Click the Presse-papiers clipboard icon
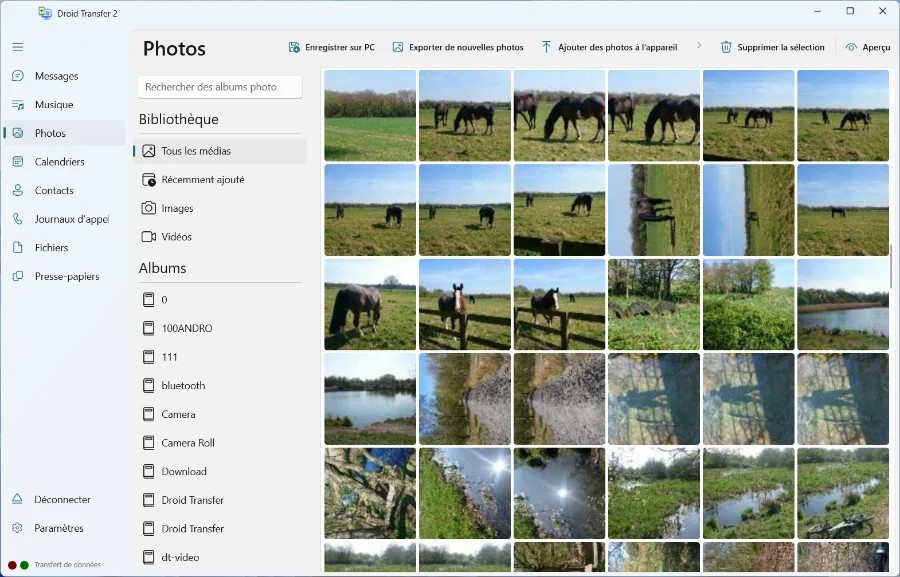This screenshot has height=577, width=900. point(18,276)
